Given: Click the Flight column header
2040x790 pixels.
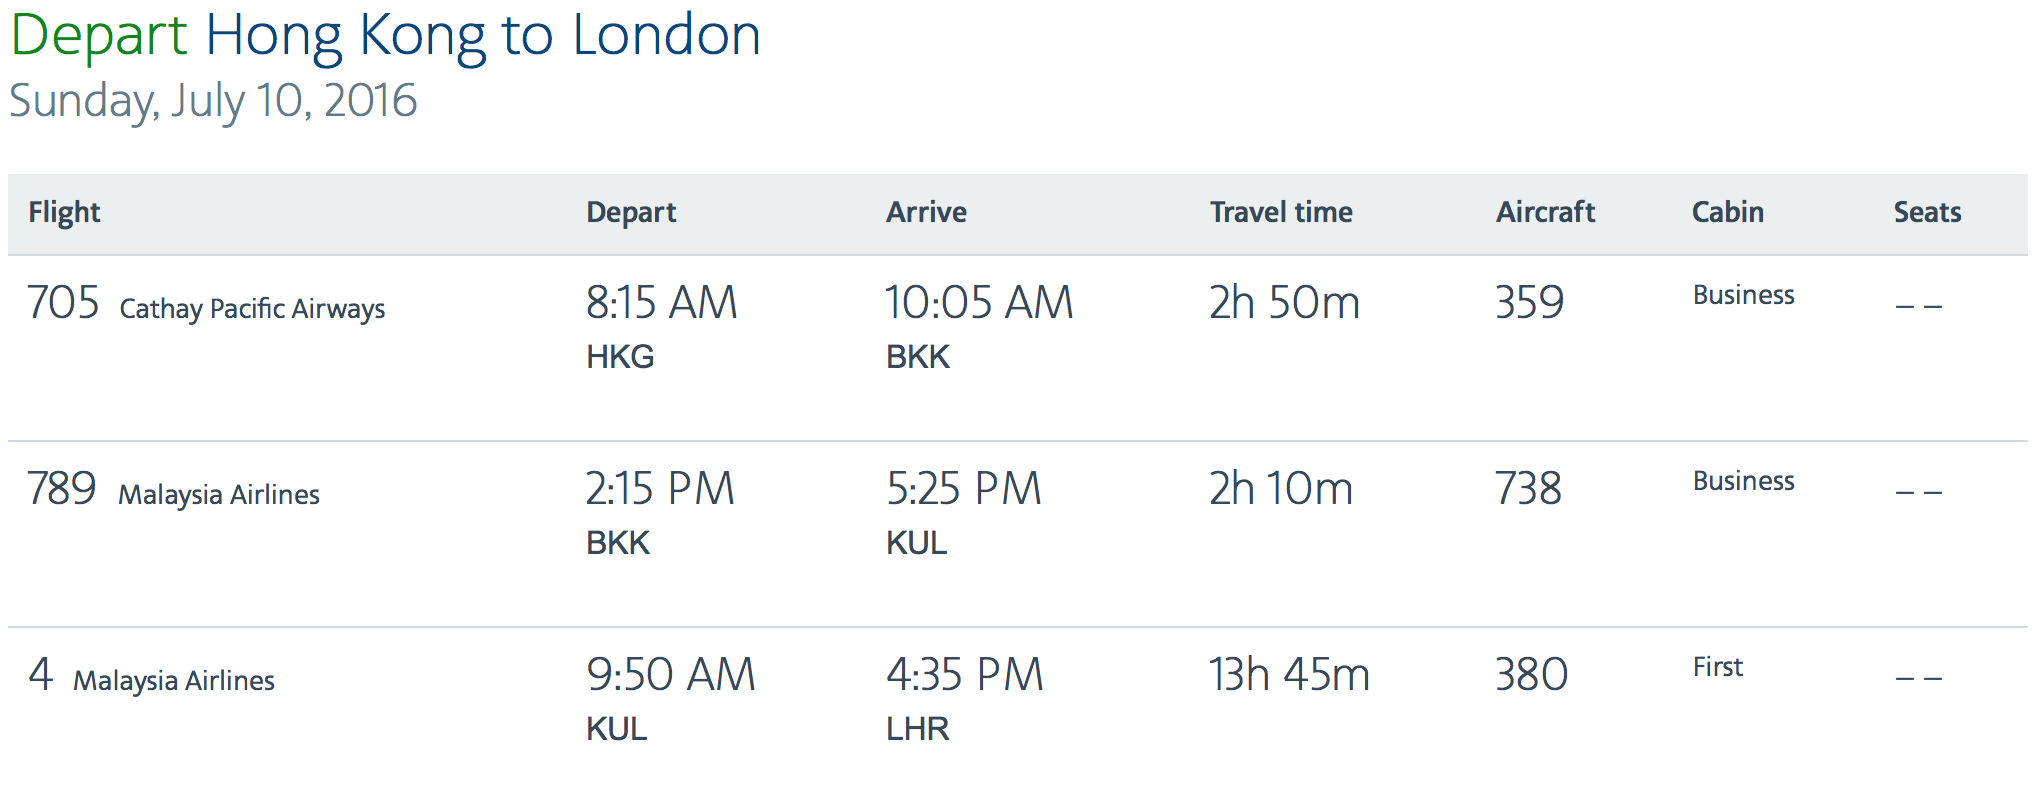Looking at the screenshot, I should 64,212.
